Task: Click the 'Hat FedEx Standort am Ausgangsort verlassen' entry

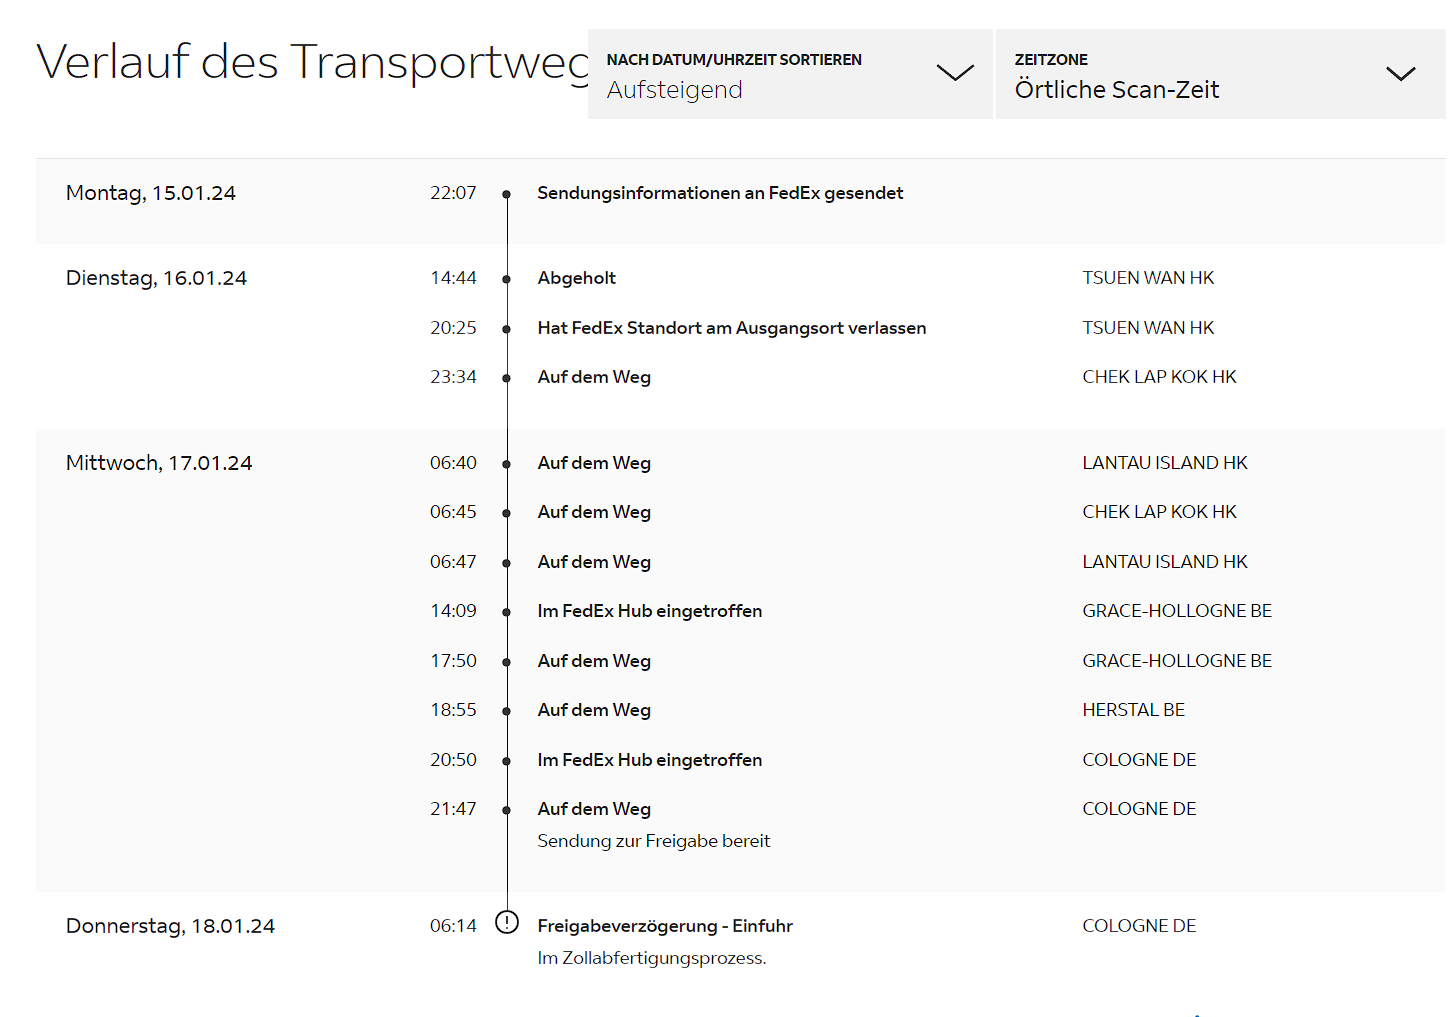Action: (x=731, y=328)
